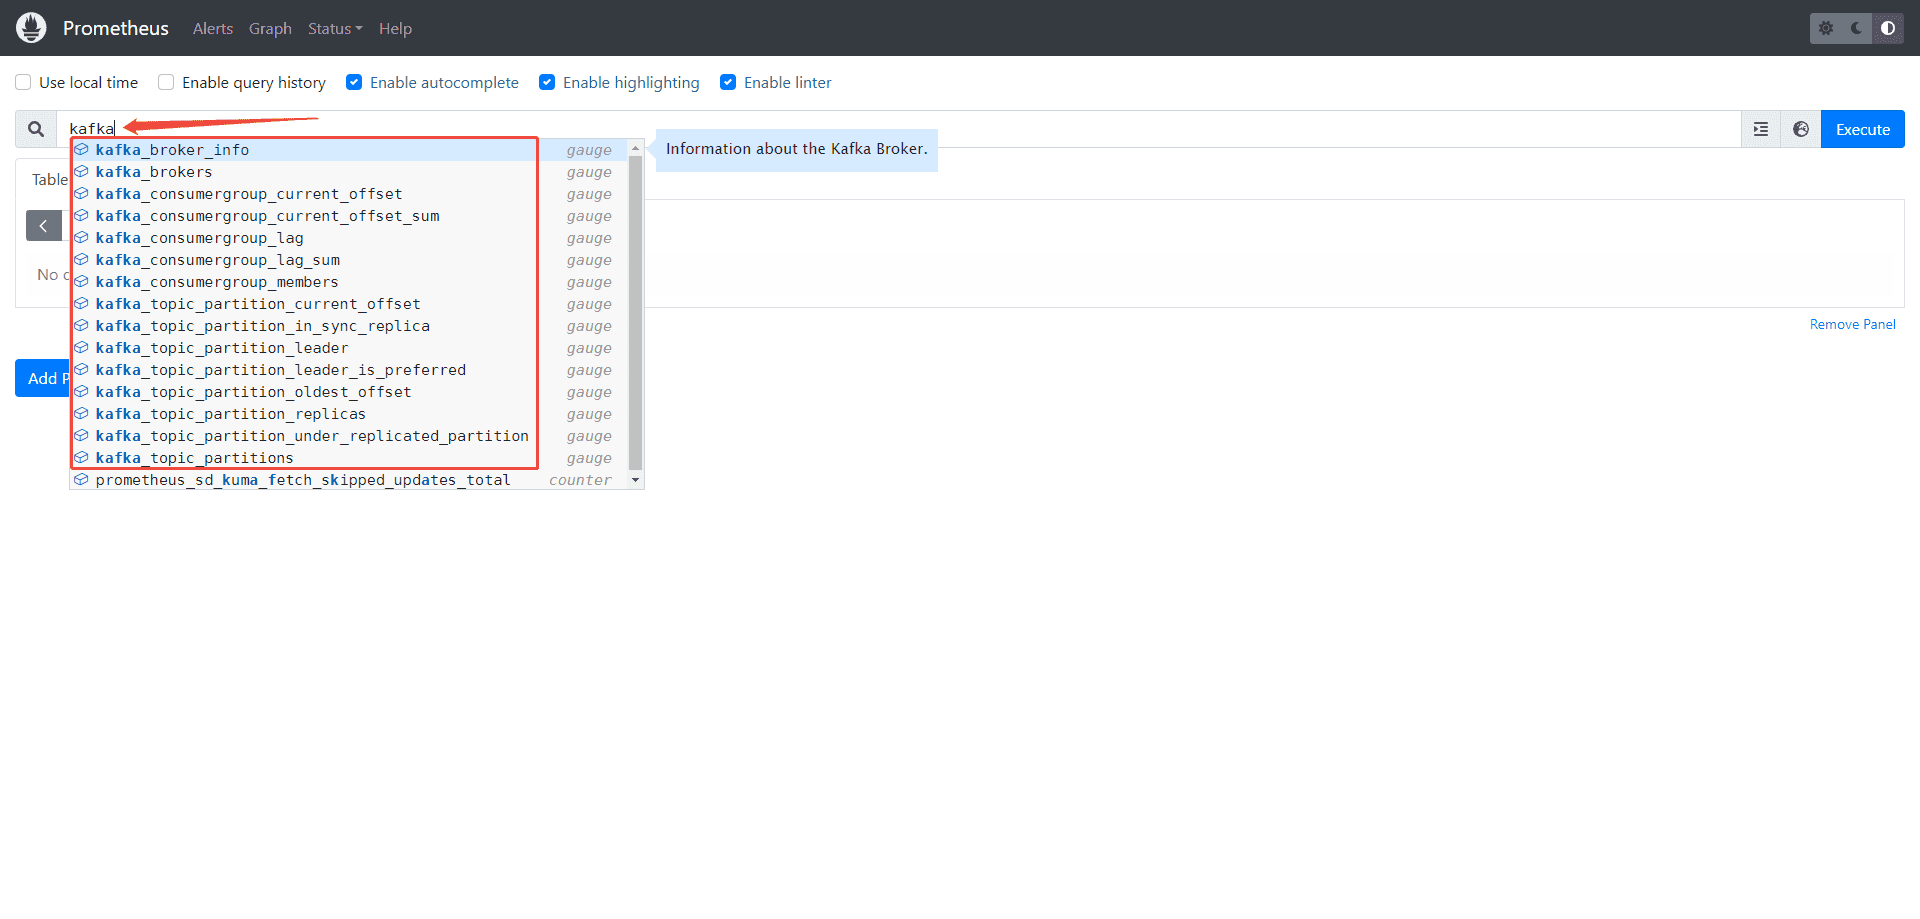Open the metrics explorer globe icon
The height and width of the screenshot is (919, 1920).
coord(1801,129)
